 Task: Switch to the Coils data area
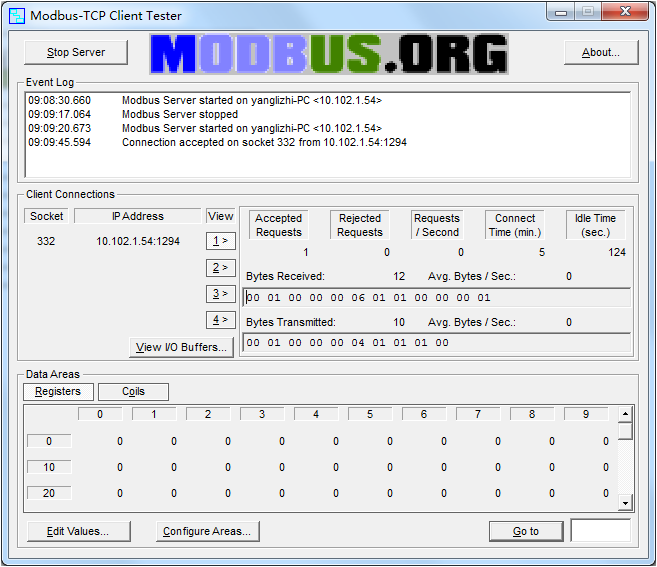[x=133, y=391]
